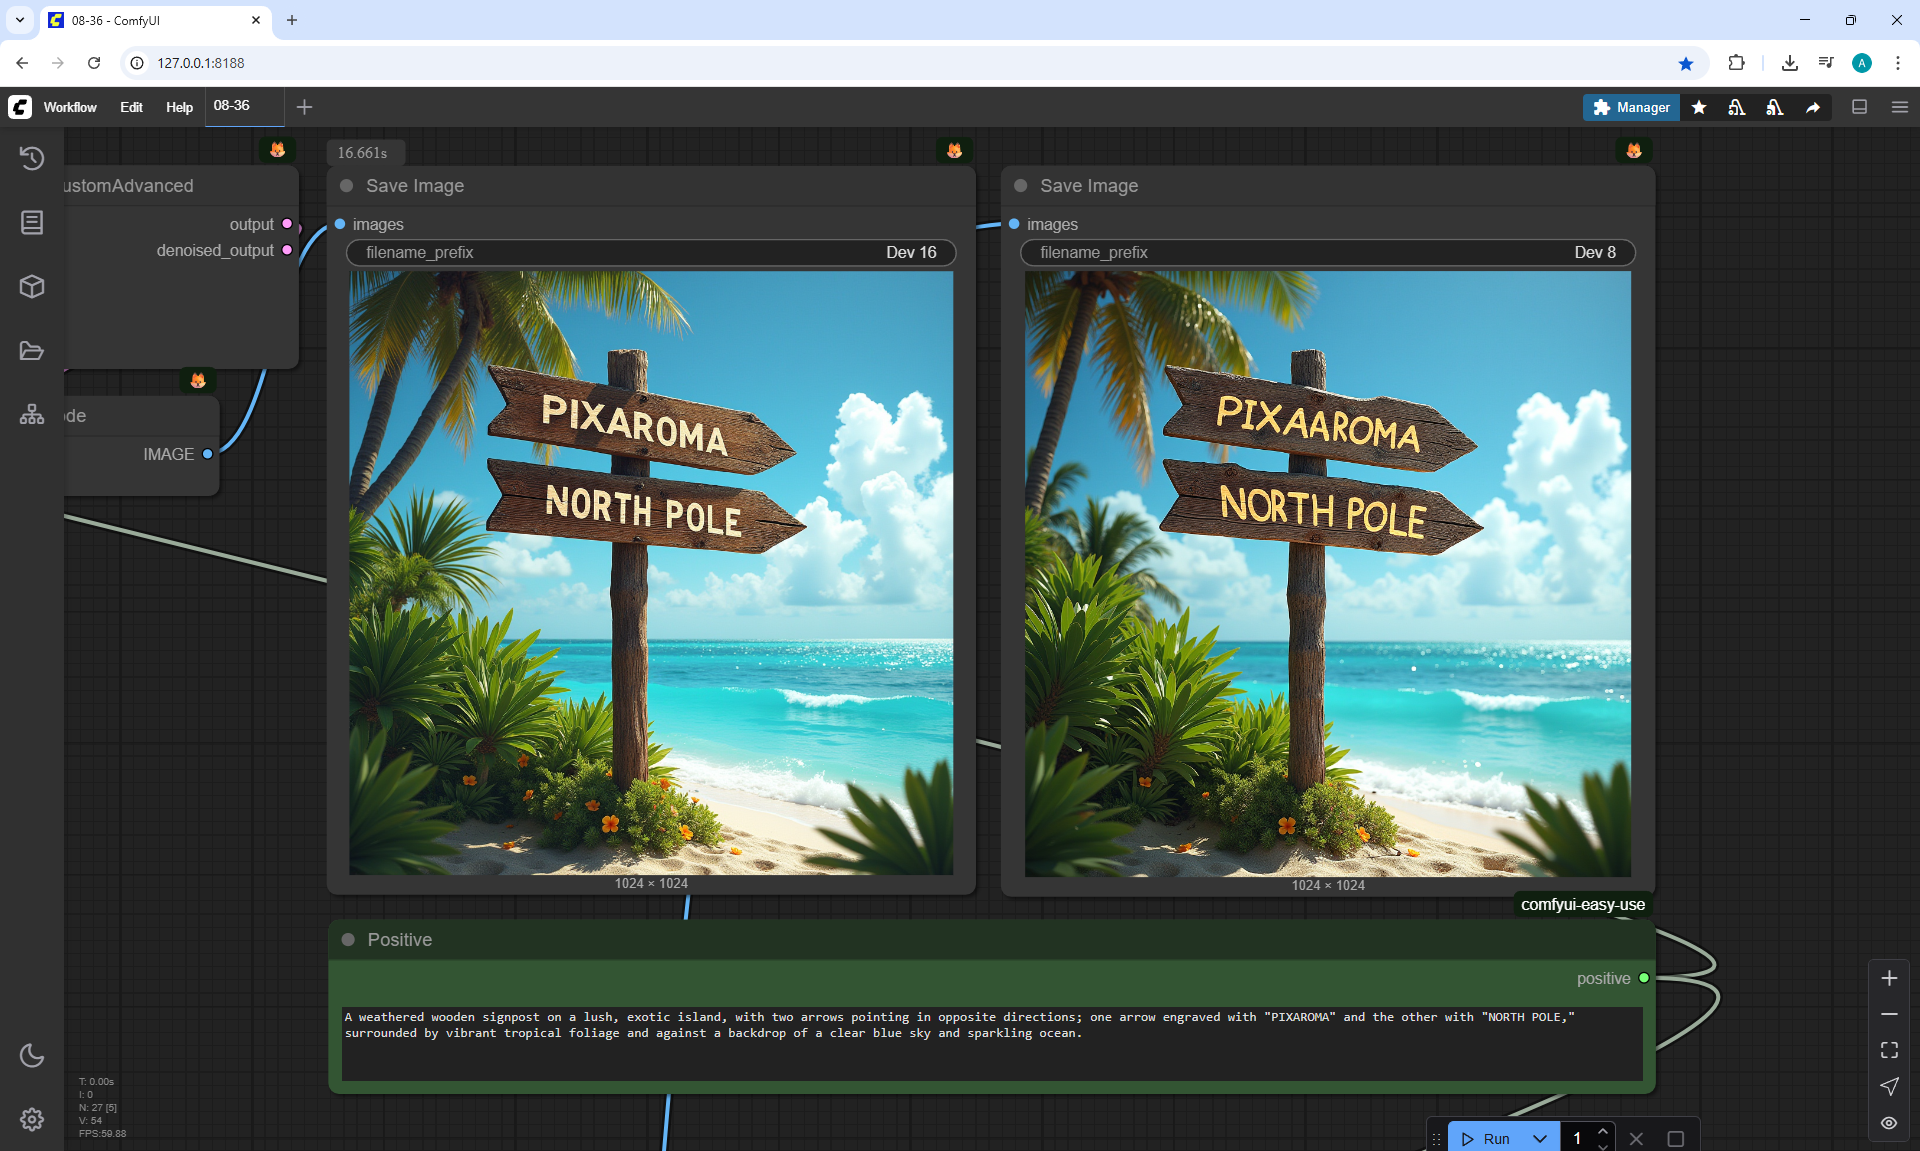Viewport: 1920px width, 1151px height.
Task: Open the ComfyUI Manager
Action: pos(1631,107)
